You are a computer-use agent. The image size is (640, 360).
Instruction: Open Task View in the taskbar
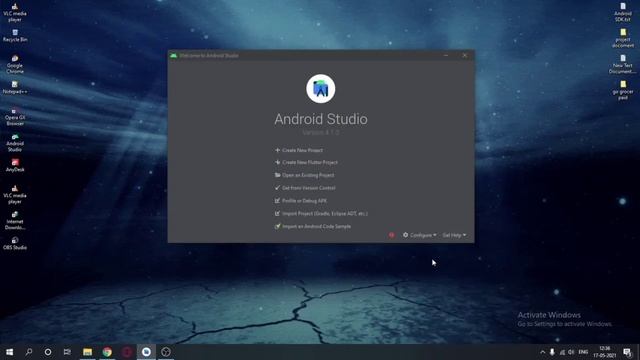tap(67, 352)
